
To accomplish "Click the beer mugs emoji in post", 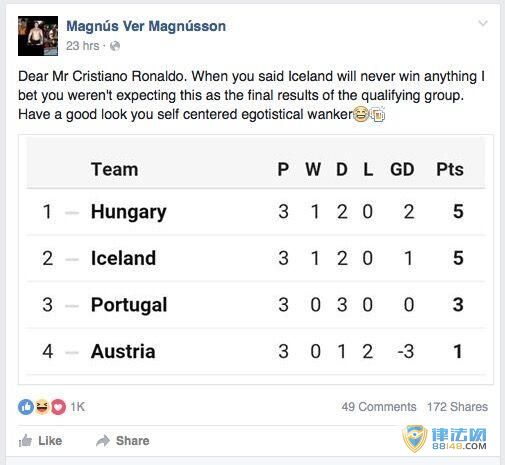I will click(377, 114).
